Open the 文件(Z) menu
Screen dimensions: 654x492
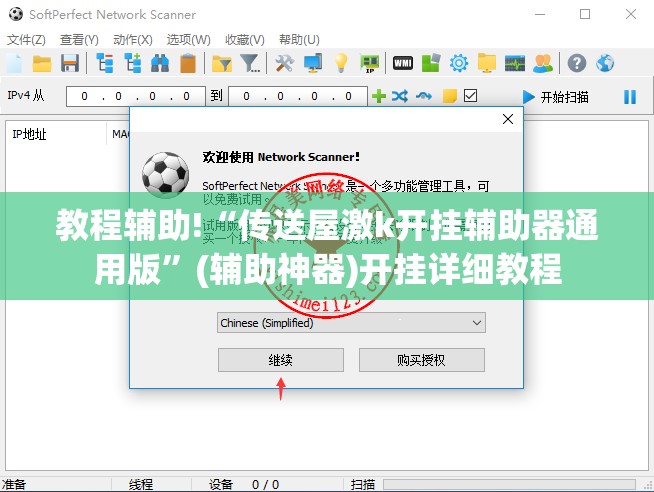click(x=26, y=40)
